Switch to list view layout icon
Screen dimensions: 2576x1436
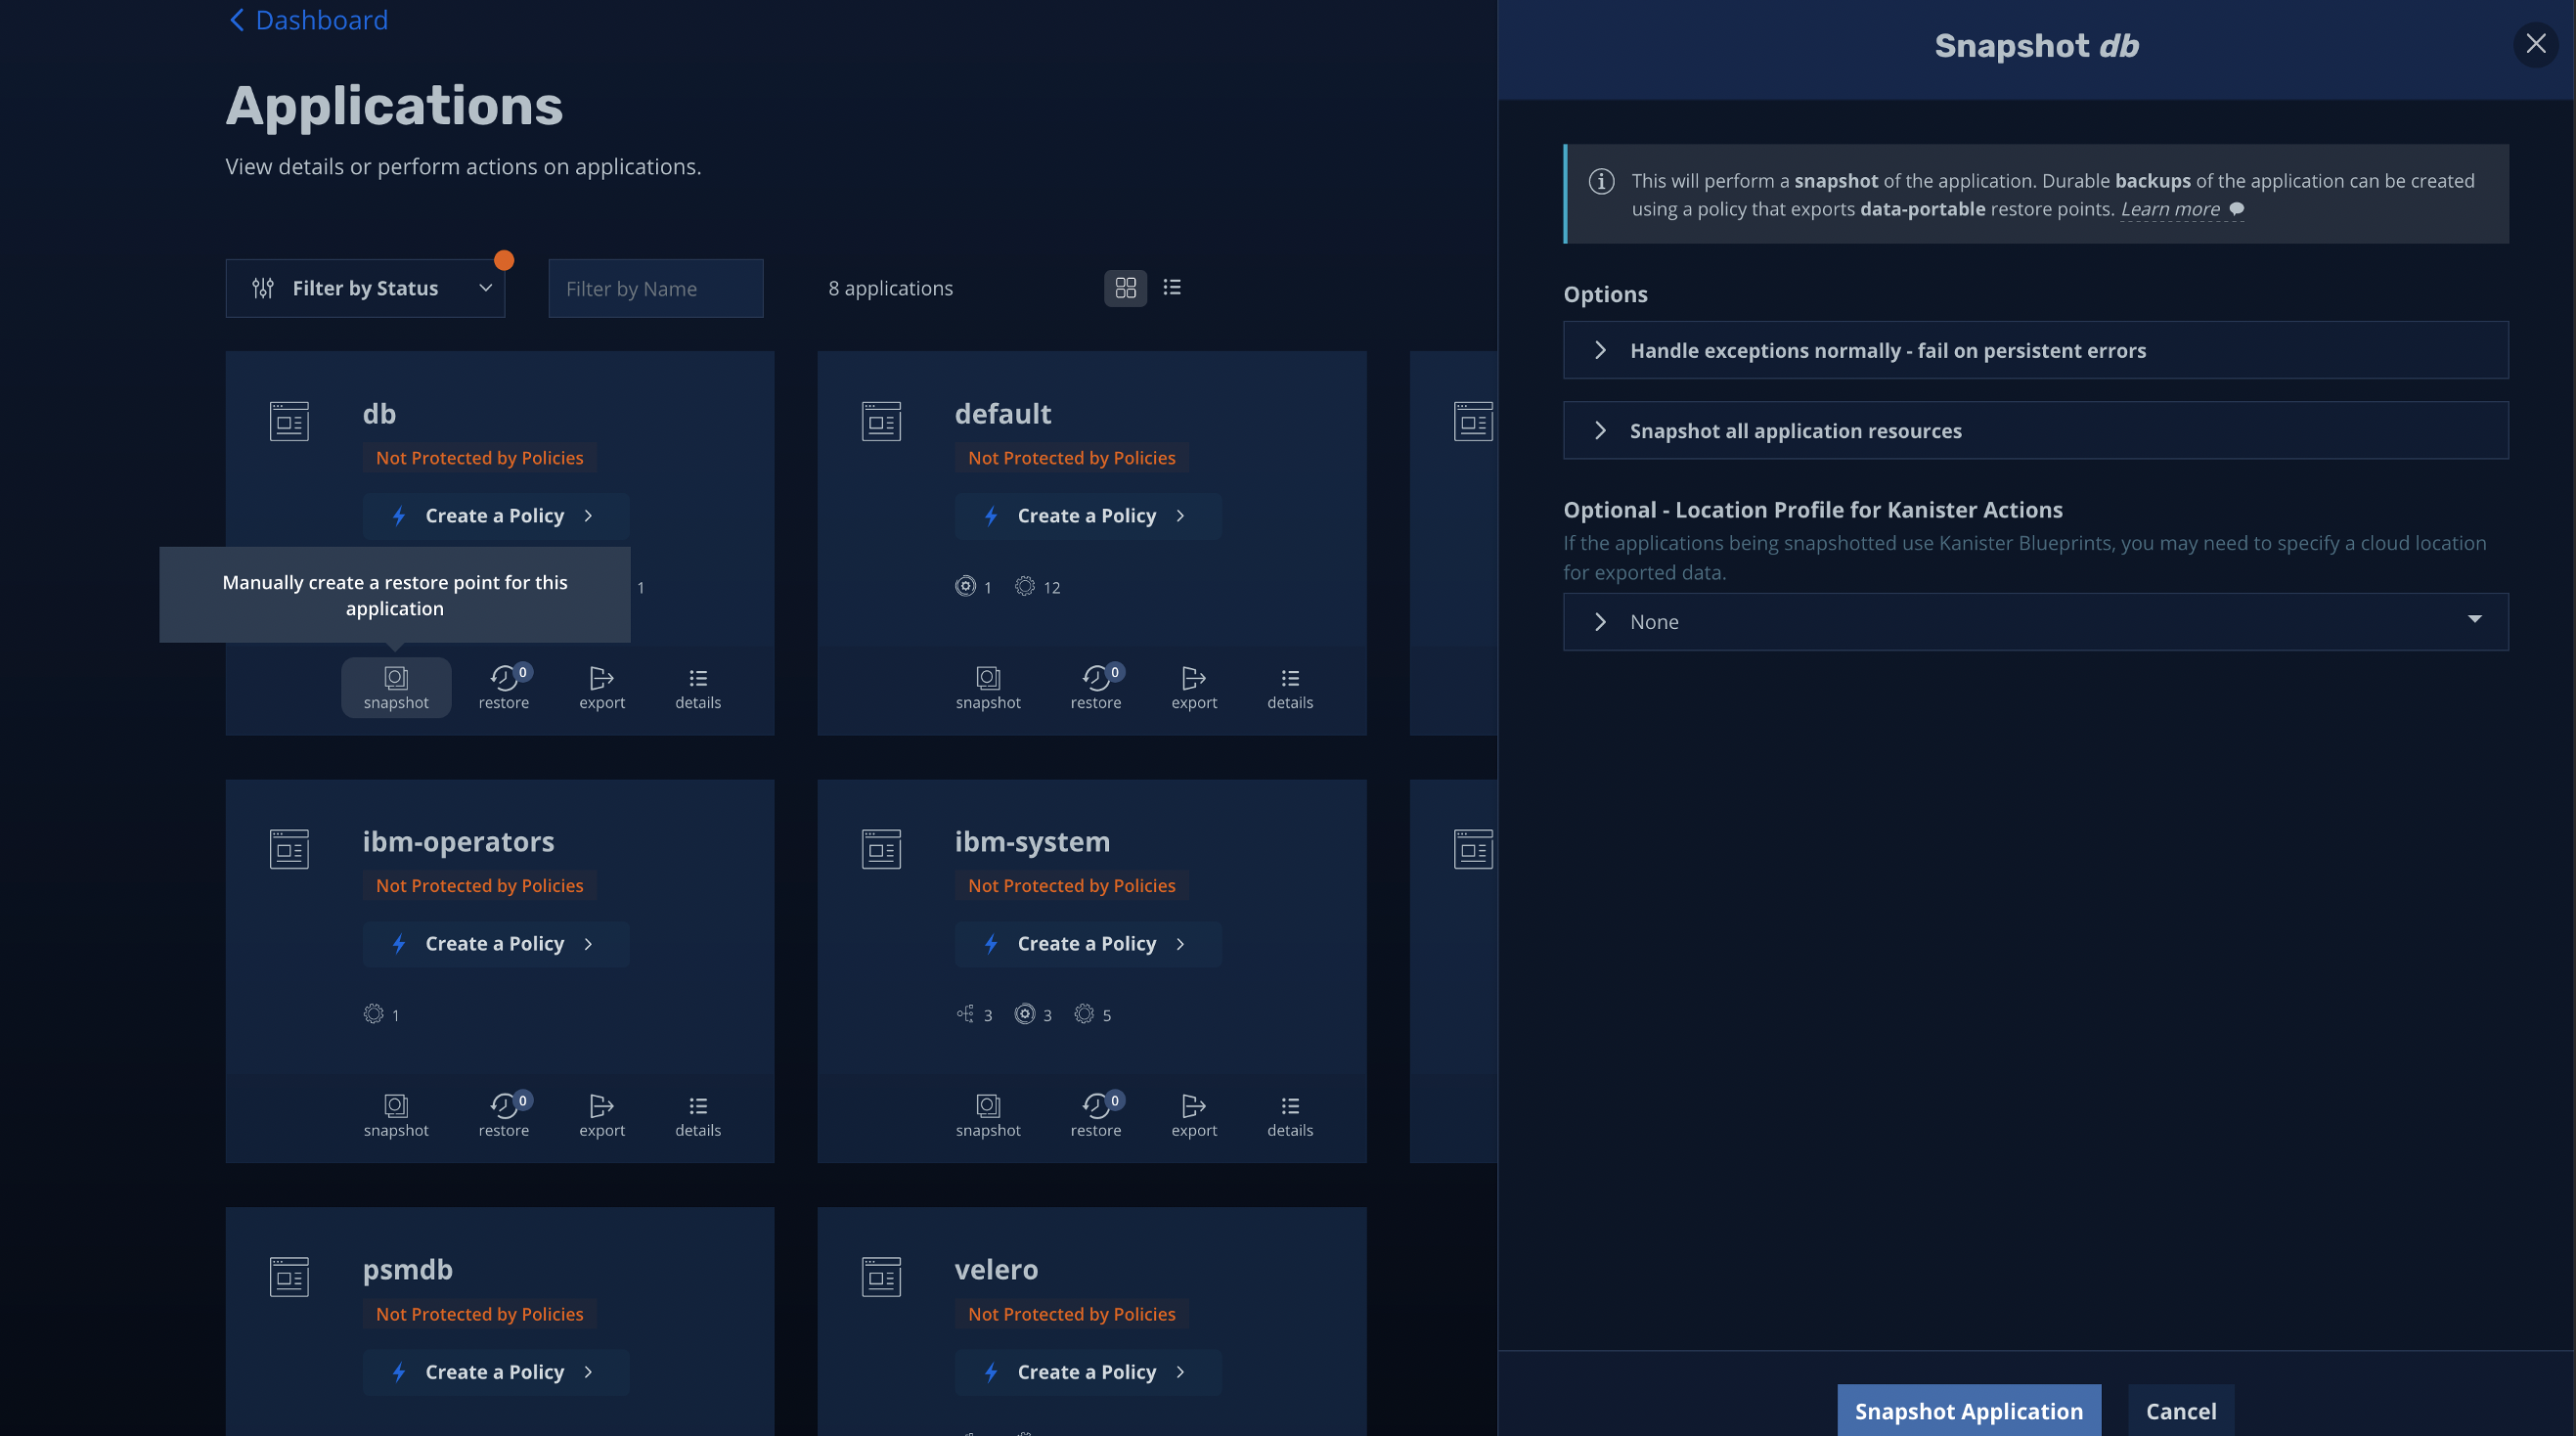[x=1172, y=288]
